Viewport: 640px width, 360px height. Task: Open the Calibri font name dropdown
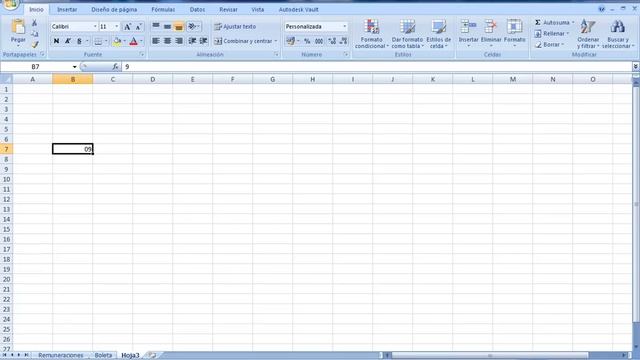[x=95, y=27]
